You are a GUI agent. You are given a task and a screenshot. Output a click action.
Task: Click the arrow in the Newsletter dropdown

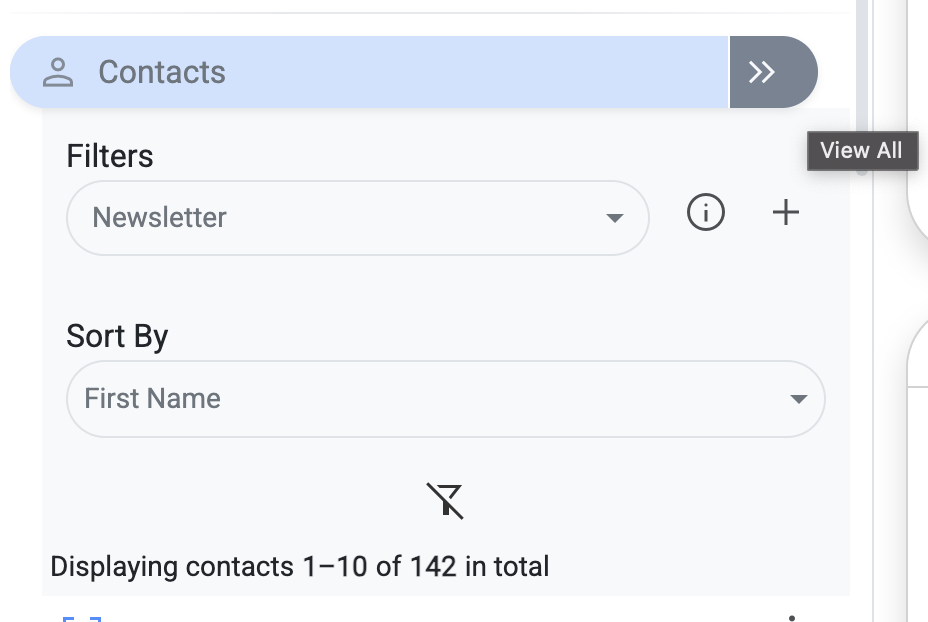[615, 218]
